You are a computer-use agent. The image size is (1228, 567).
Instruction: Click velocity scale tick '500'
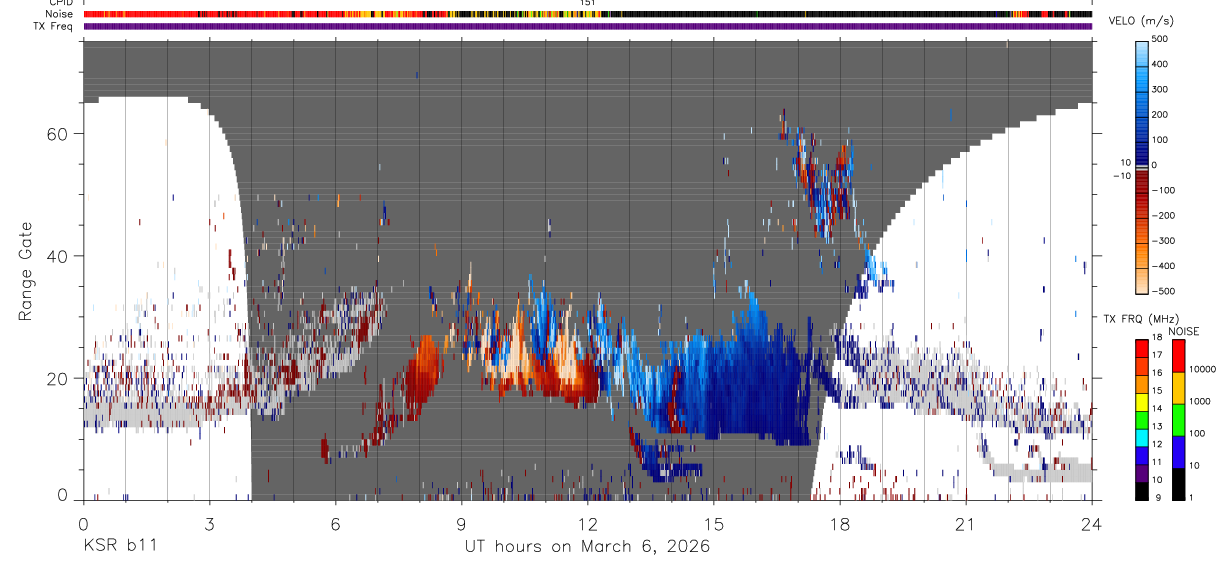1161,39
